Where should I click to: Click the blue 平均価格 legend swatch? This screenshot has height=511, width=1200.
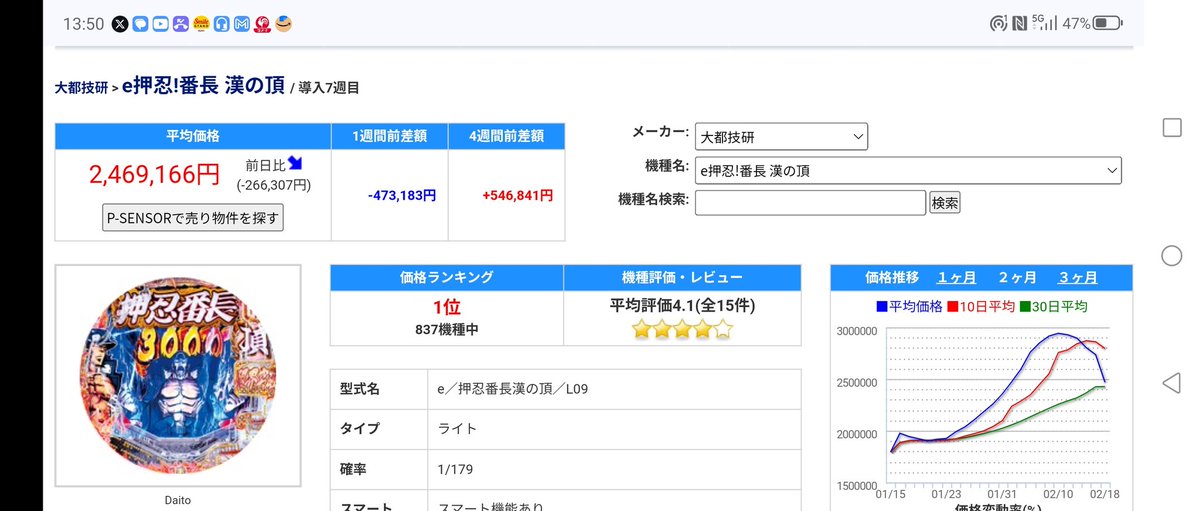(x=881, y=307)
